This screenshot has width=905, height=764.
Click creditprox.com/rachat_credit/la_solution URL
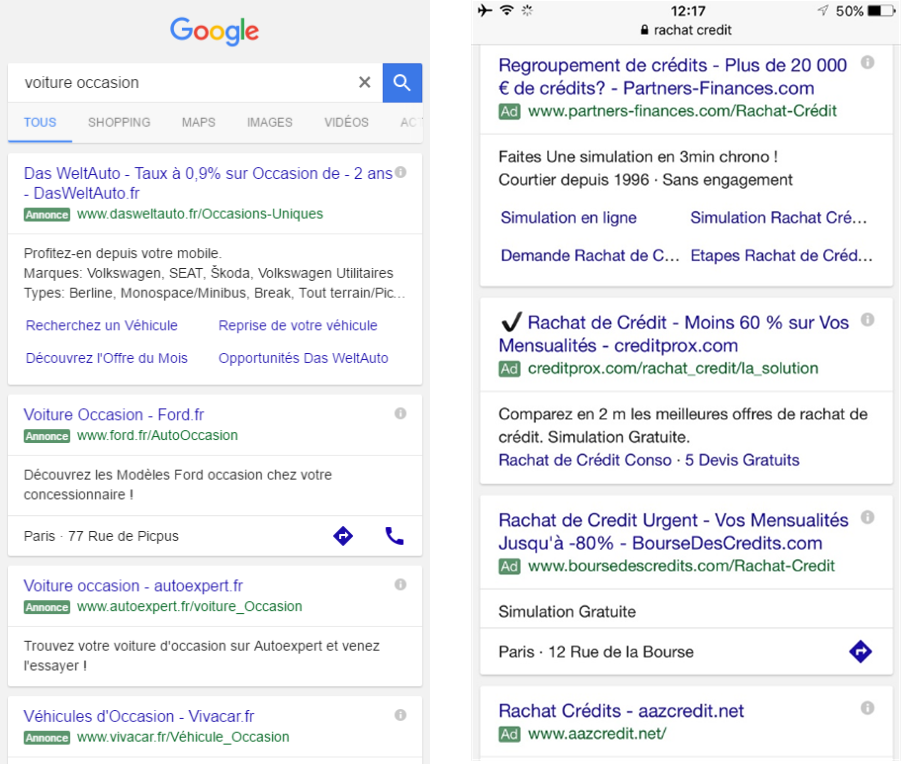(673, 368)
